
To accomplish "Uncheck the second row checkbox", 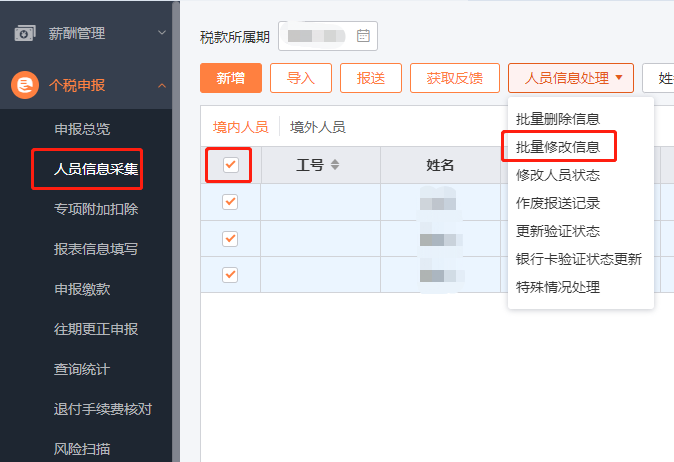I will [x=230, y=239].
